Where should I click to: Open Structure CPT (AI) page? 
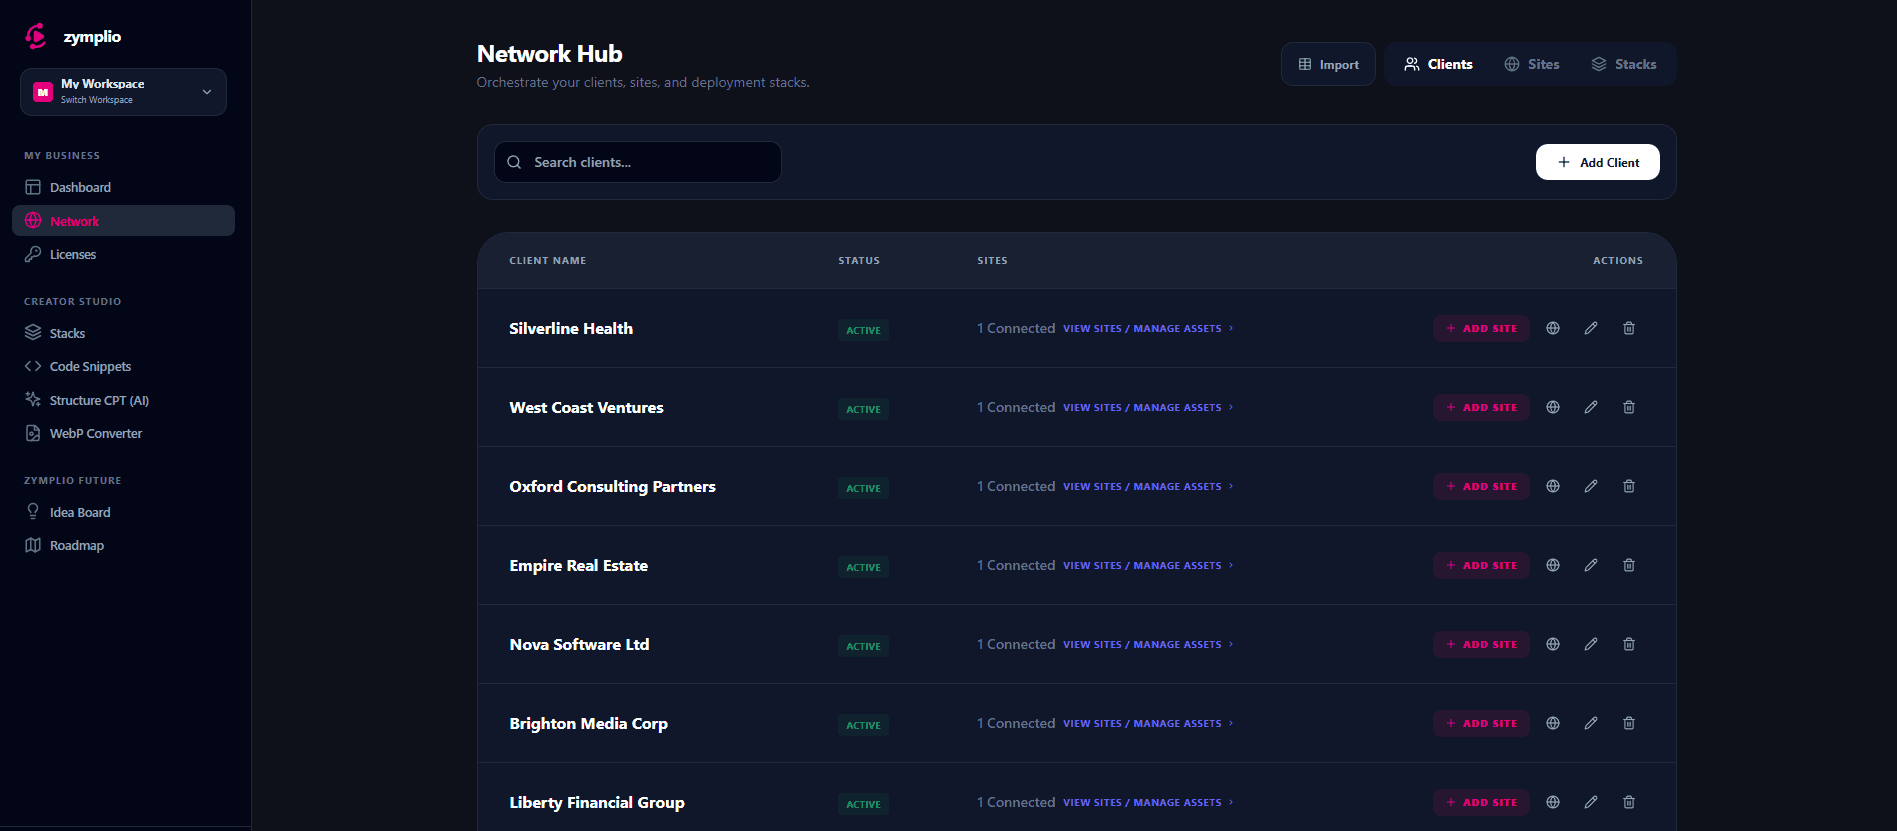[123, 400]
